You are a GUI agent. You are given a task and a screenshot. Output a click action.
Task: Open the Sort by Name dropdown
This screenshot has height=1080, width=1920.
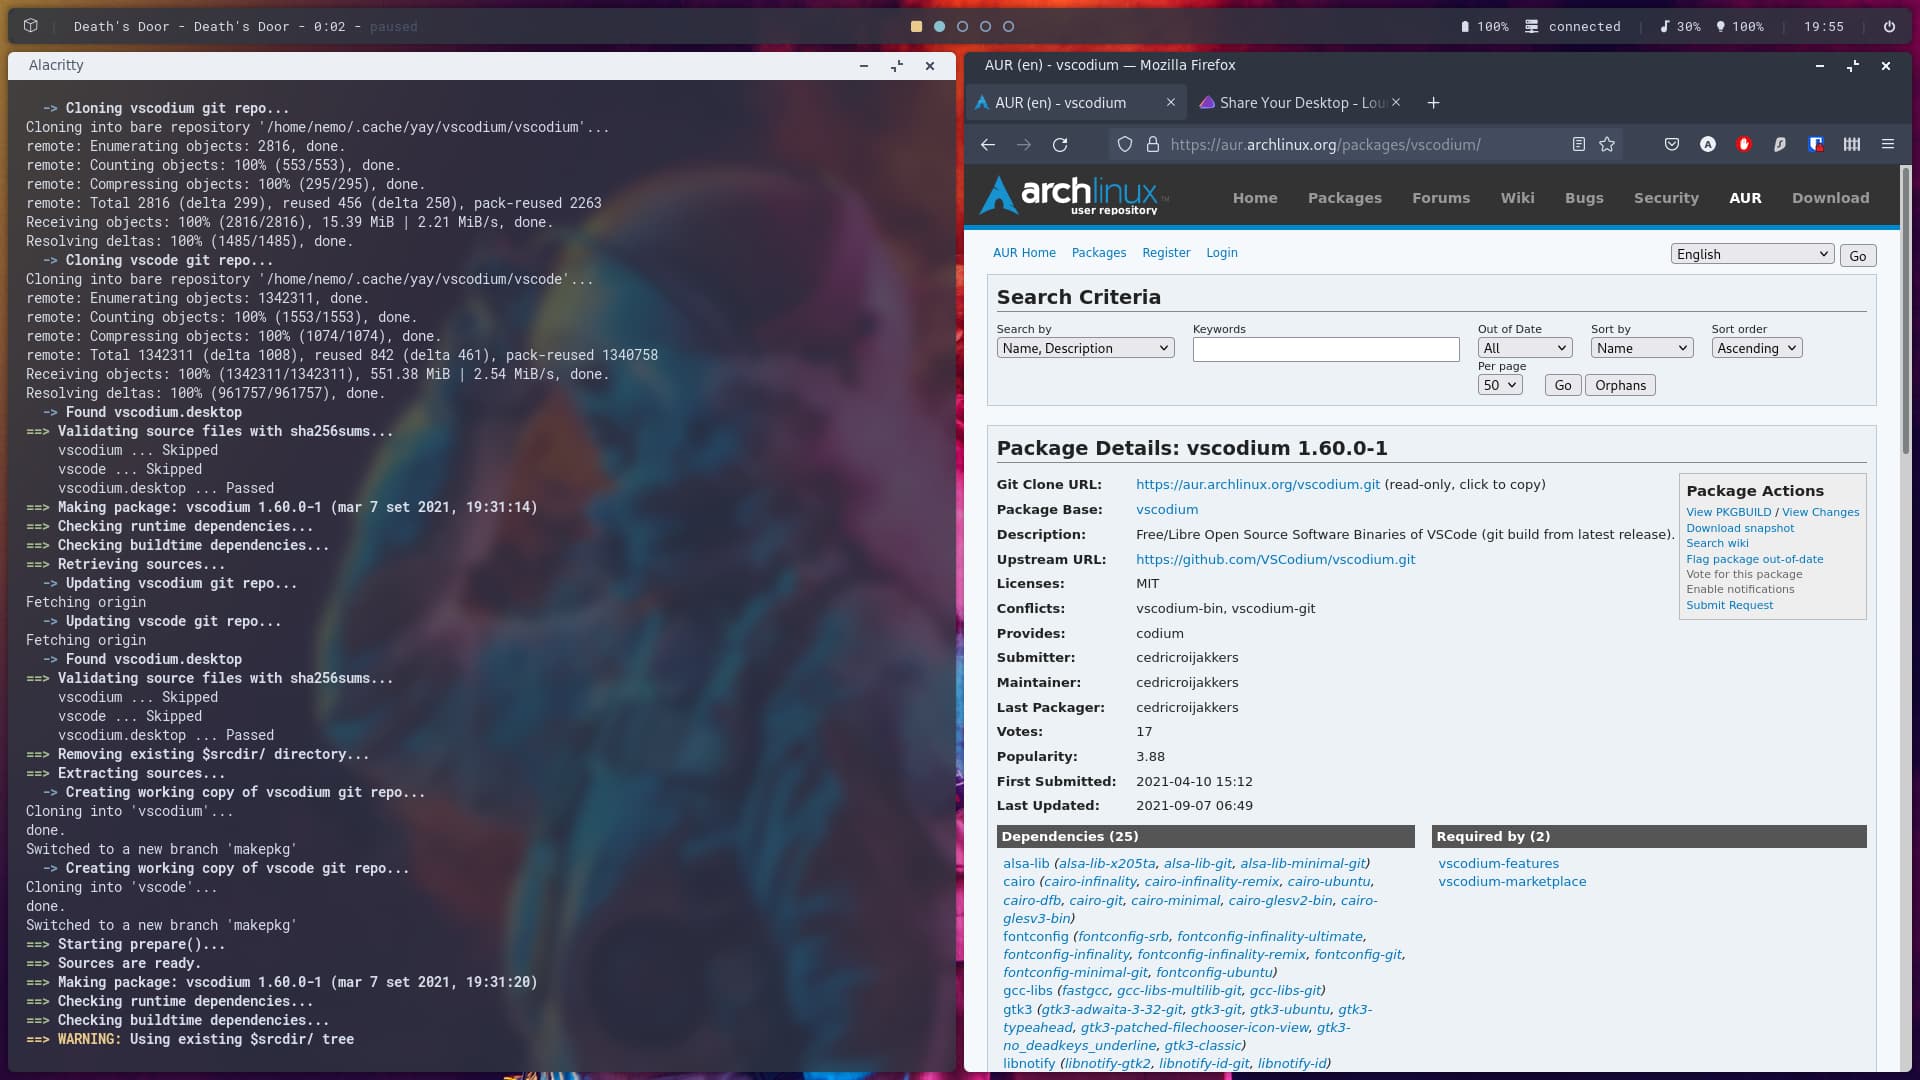tap(1641, 348)
